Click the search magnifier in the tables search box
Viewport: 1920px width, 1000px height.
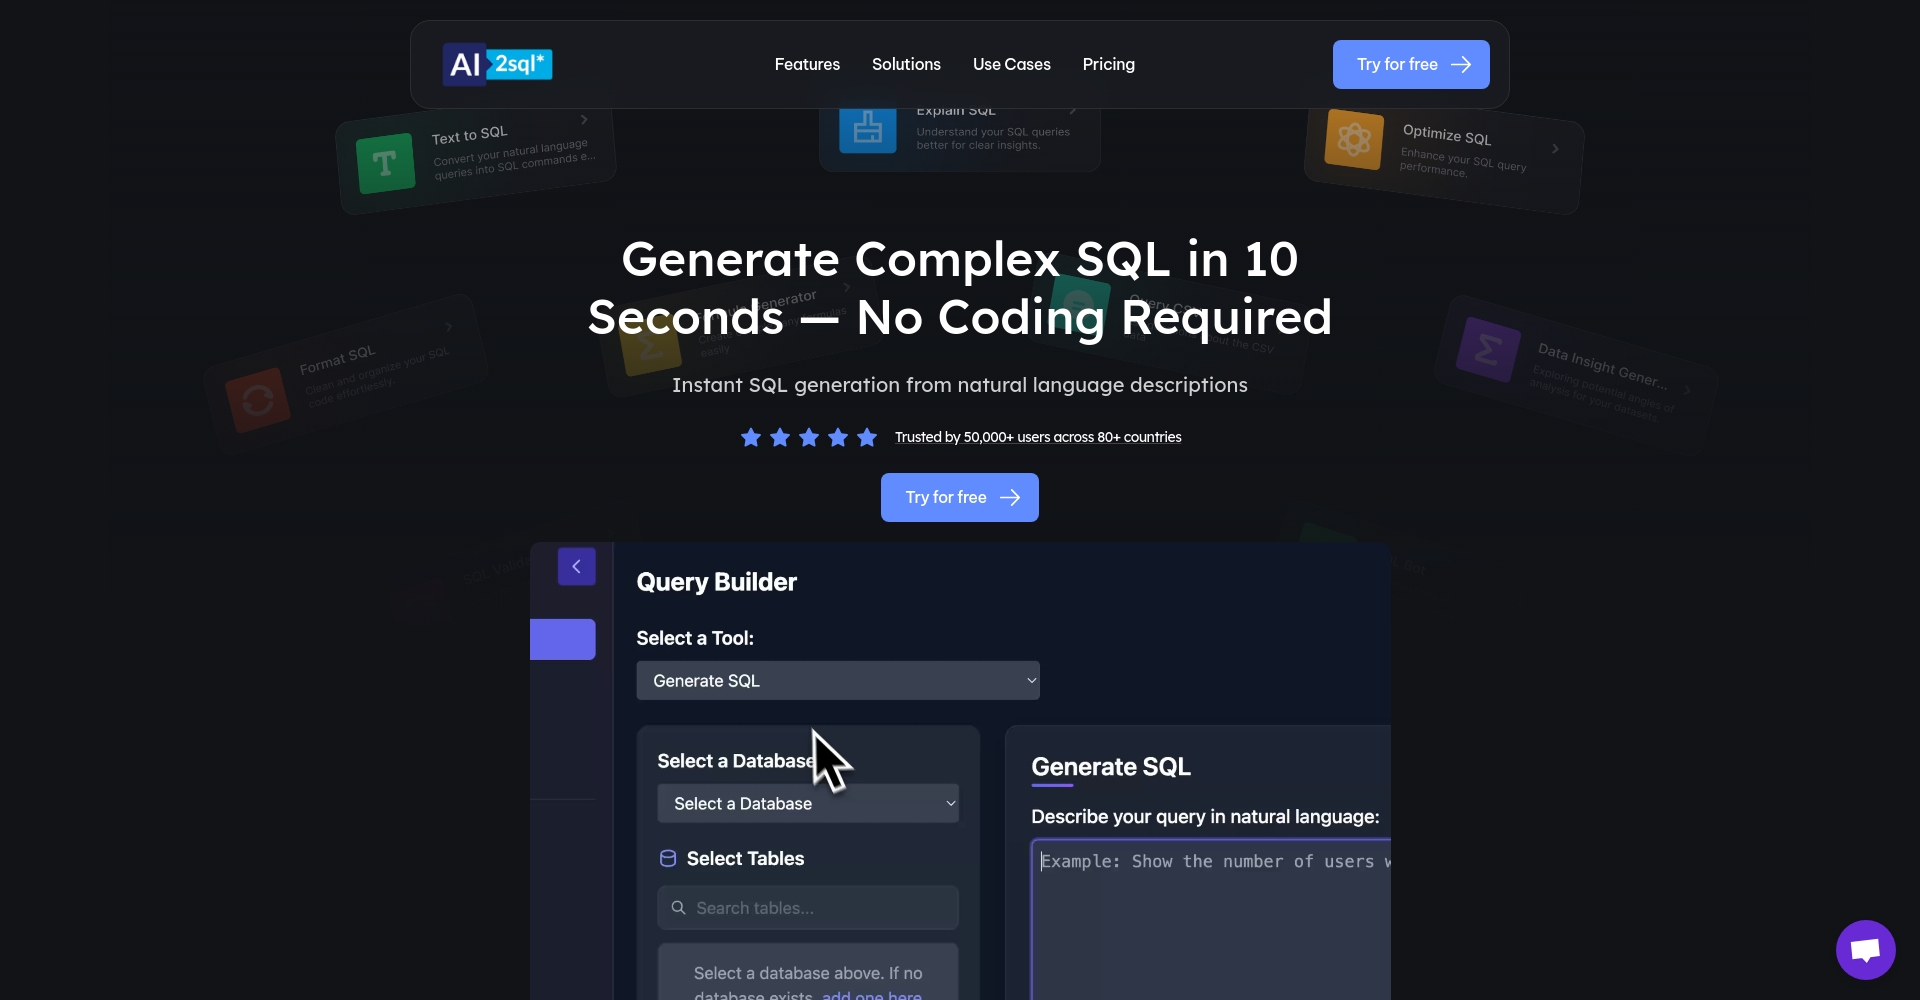click(x=677, y=907)
